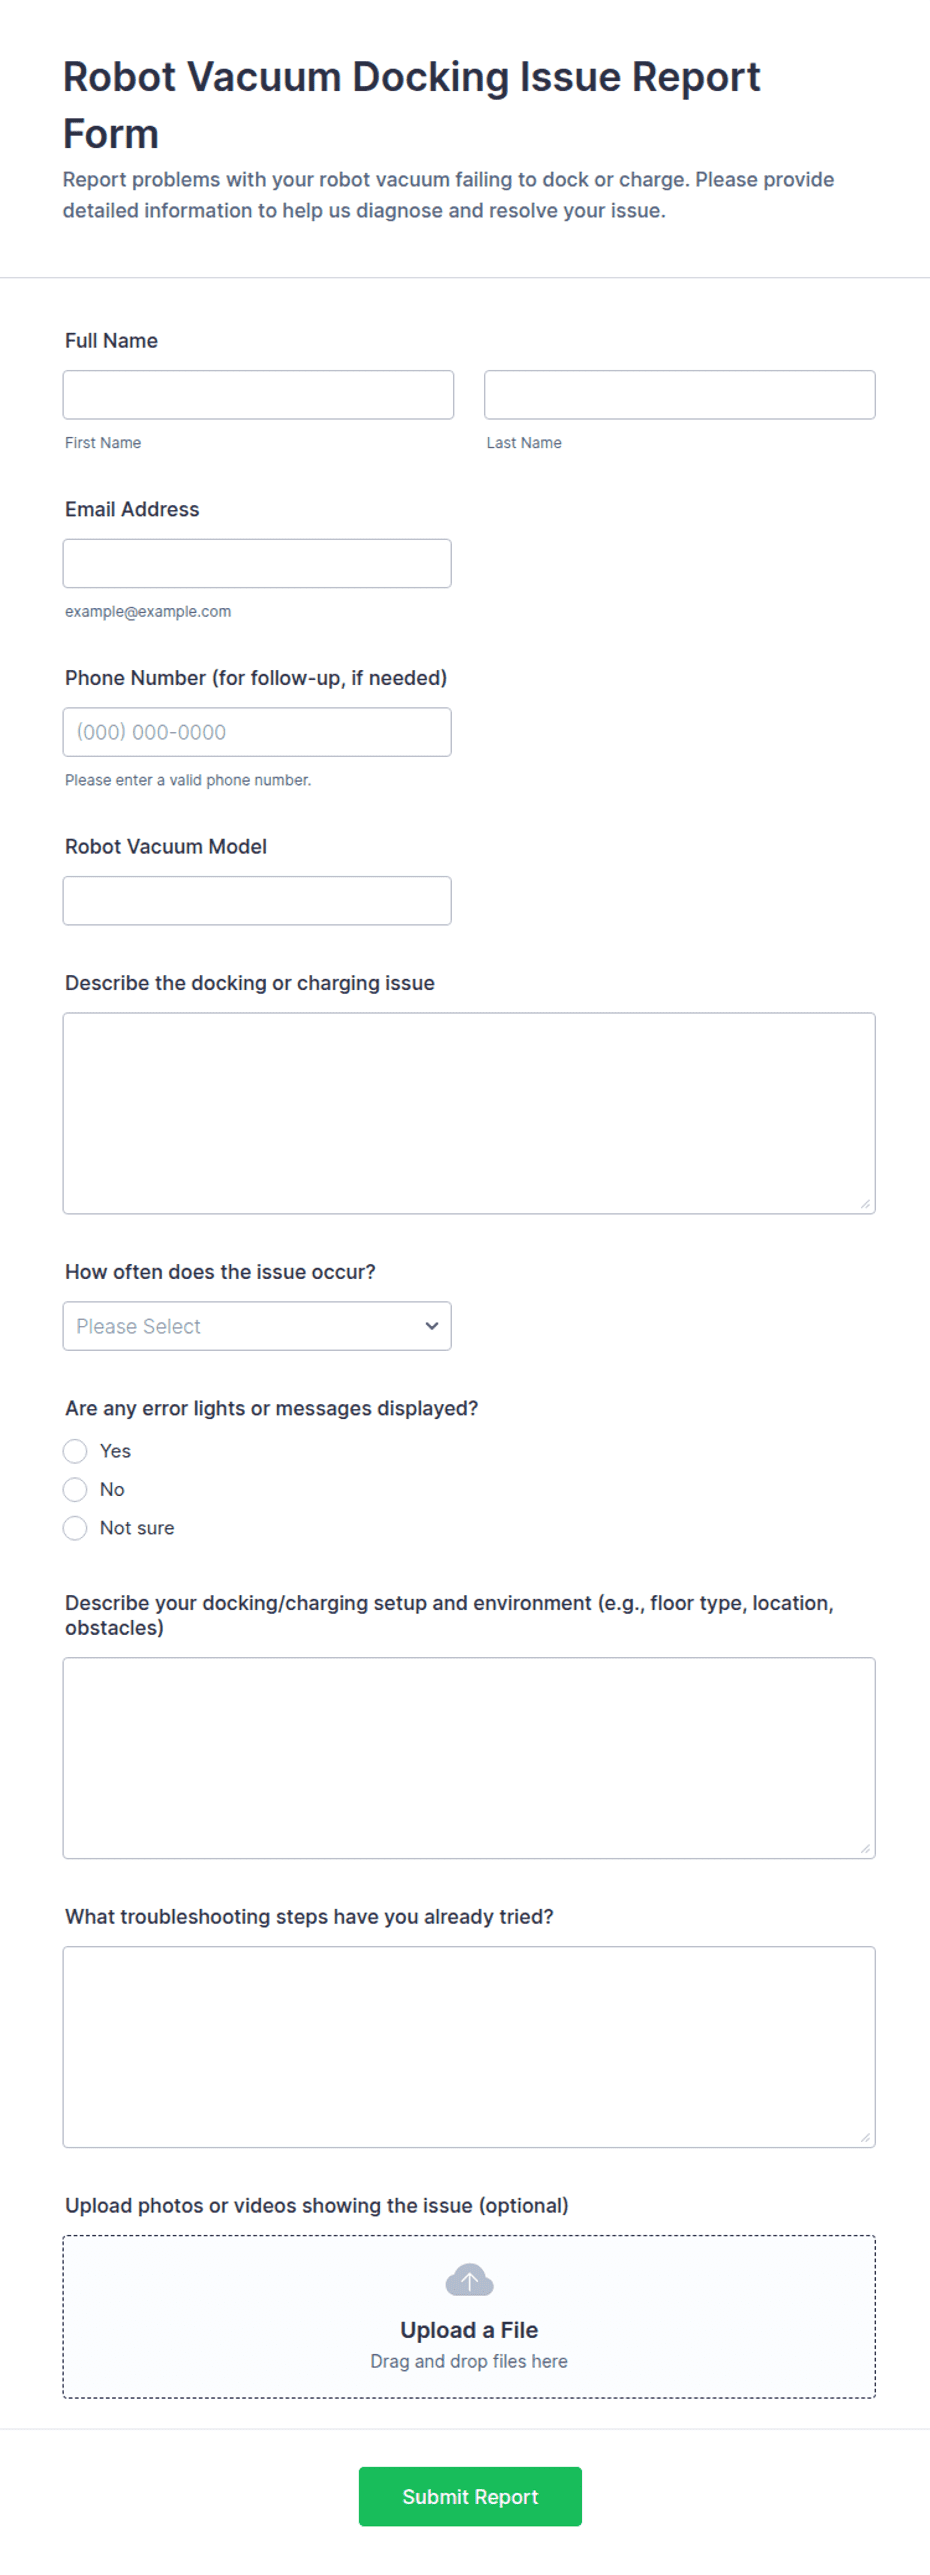Image resolution: width=930 pixels, height=2575 pixels.
Task: Submit the report with the green button
Action: pos(470,2497)
